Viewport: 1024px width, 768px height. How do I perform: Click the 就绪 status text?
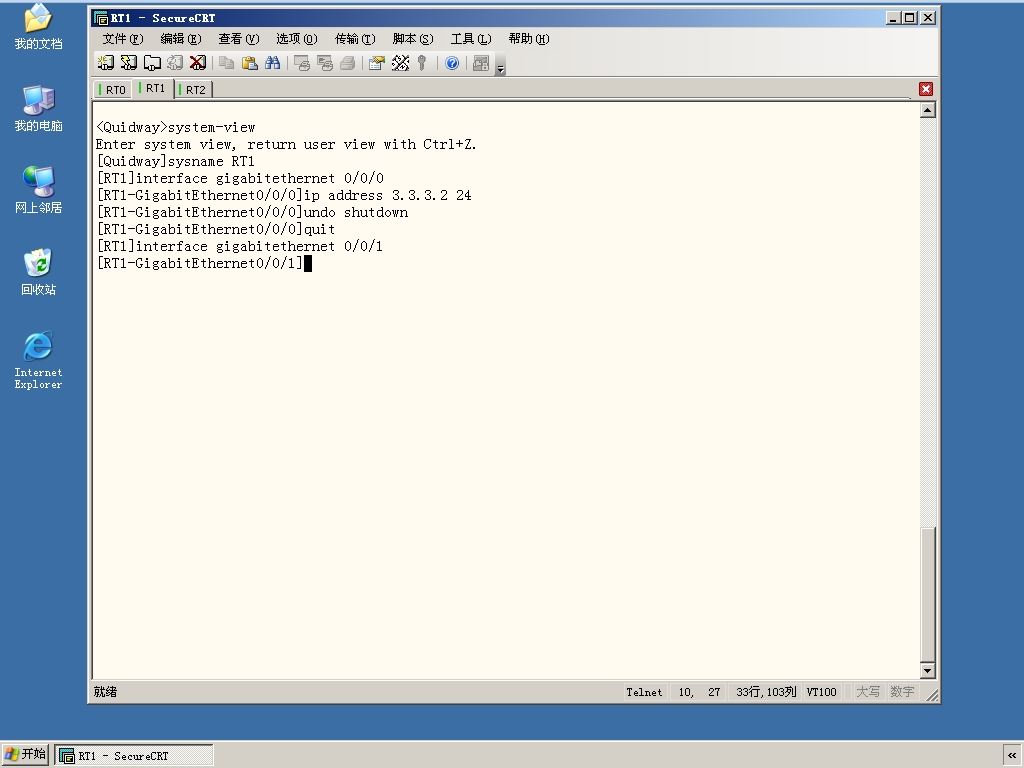105,692
